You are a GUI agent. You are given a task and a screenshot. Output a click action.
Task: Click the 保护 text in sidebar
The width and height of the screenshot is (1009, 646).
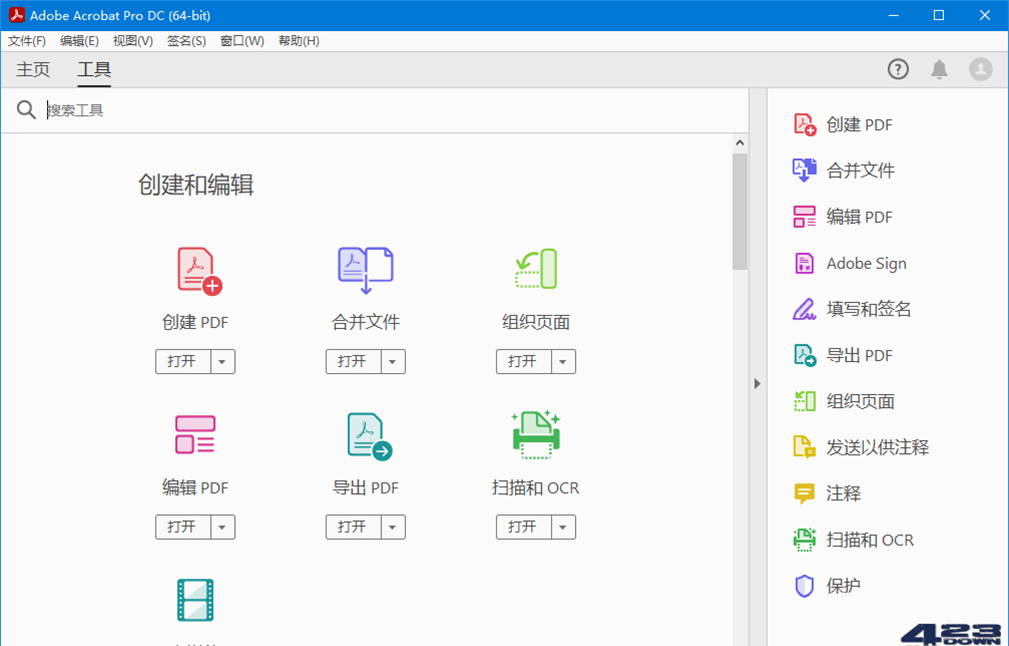[844, 586]
